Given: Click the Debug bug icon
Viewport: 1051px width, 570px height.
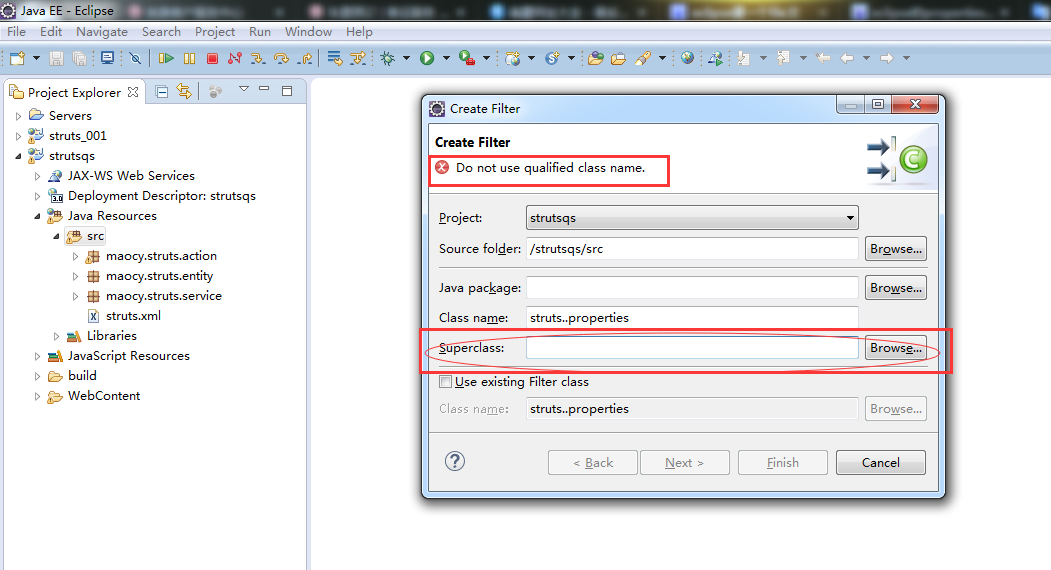Looking at the screenshot, I should (x=388, y=58).
